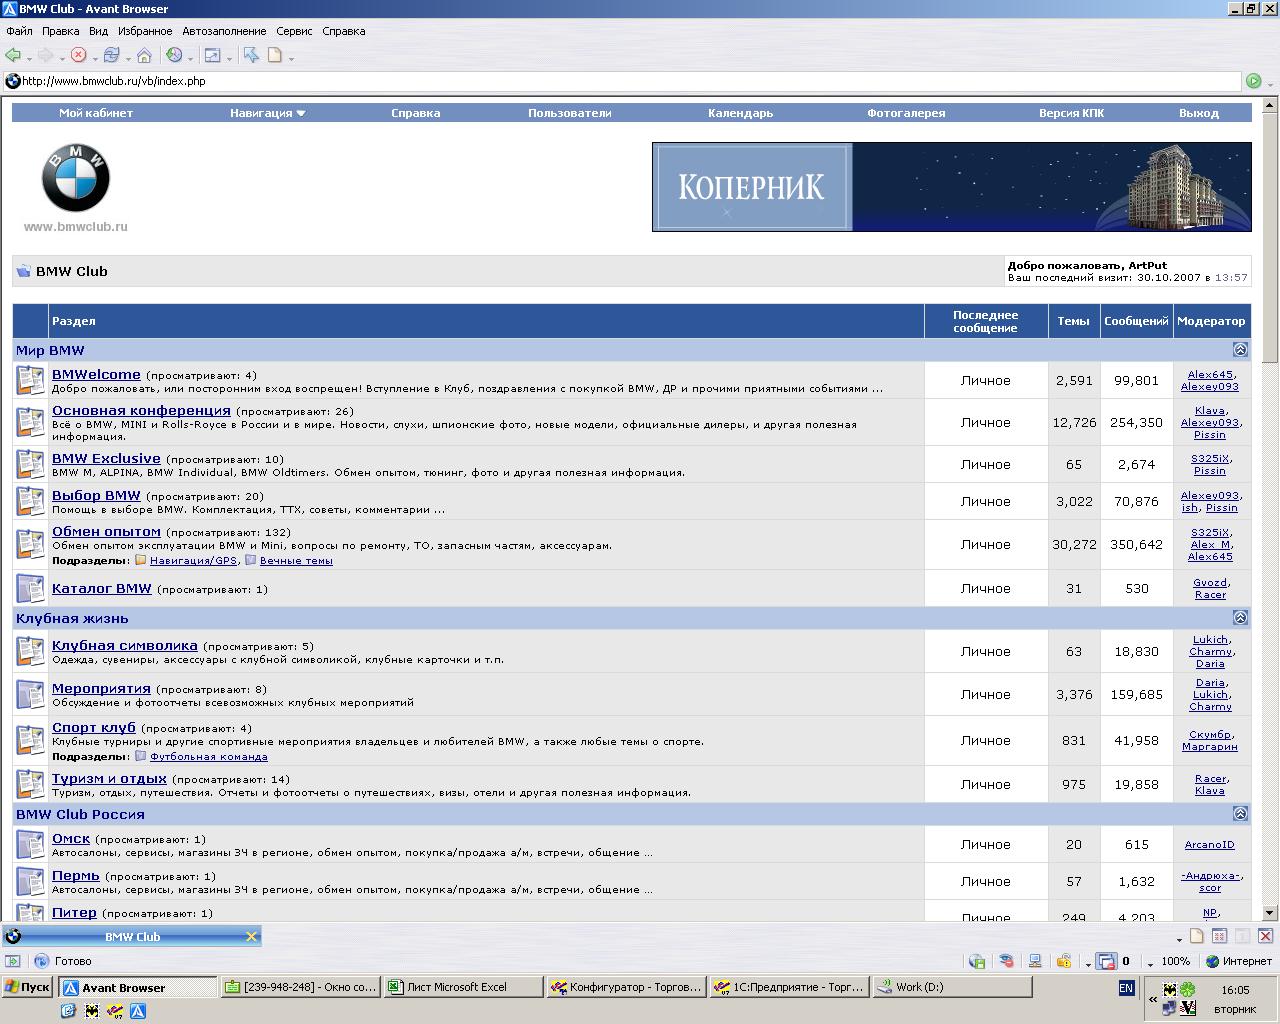Viewport: 1280px width, 1024px height.
Task: Click the Пуск start button
Action: pyautogui.click(x=27, y=987)
